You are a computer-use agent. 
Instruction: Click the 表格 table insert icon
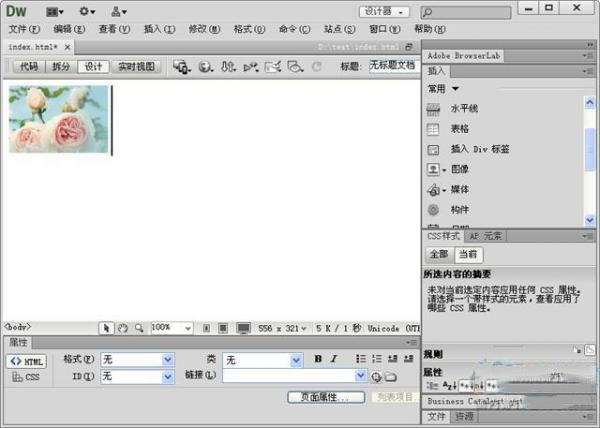(433, 129)
